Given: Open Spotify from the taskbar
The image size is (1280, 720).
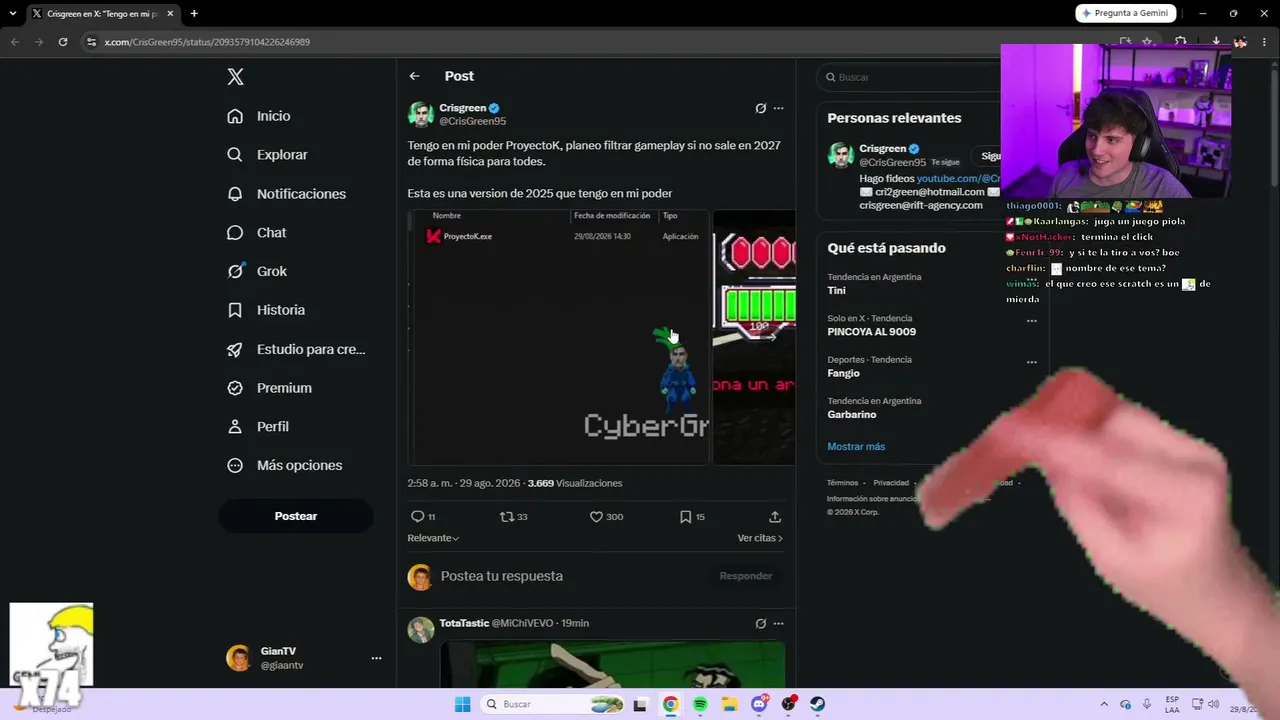Looking at the screenshot, I should pyautogui.click(x=700, y=704).
